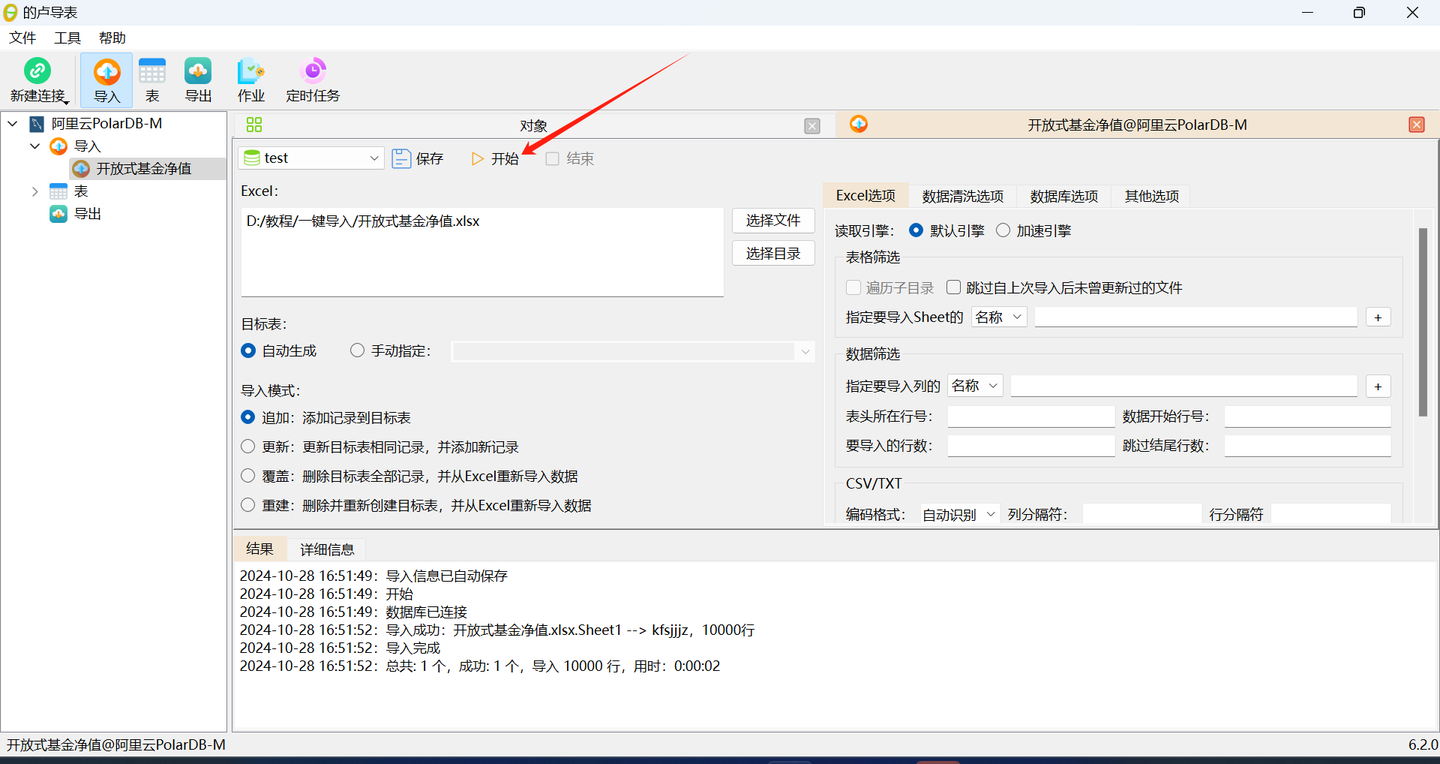Image resolution: width=1440 pixels, height=764 pixels.
Task: Select 默认引擎 radio button
Action: pos(916,230)
